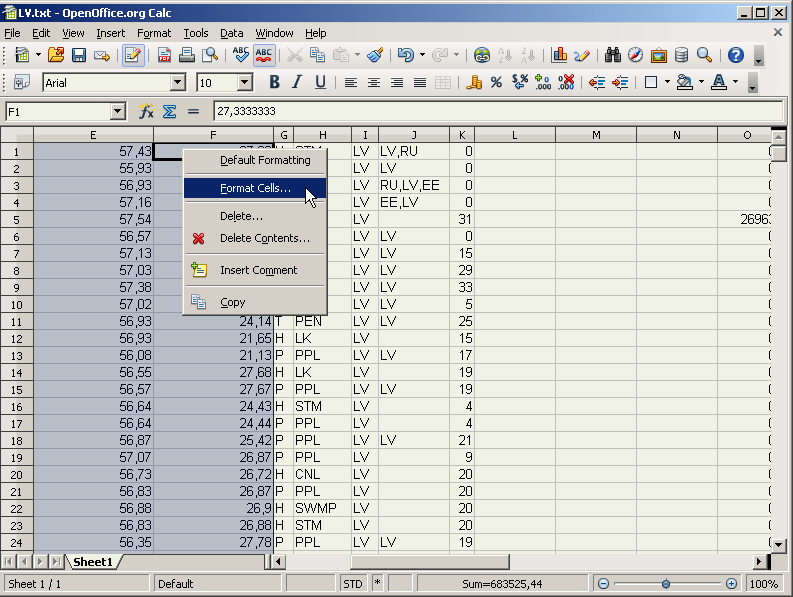
Task: Click the Print icon
Action: [187, 55]
